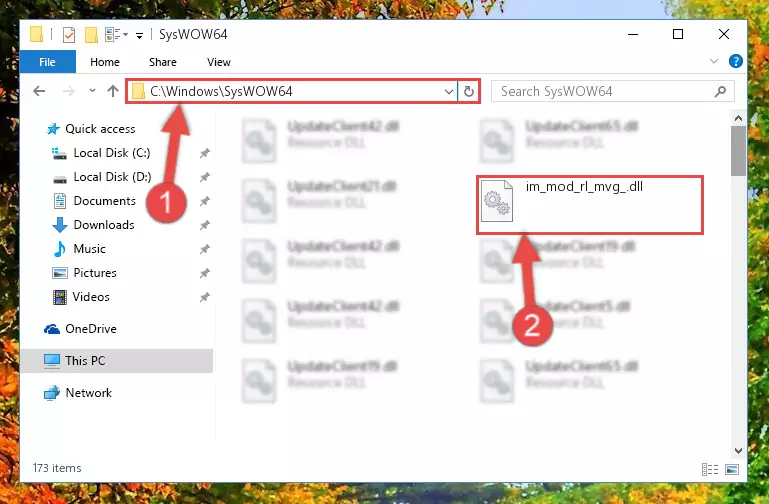
Task: Switch to Details view in status bar
Action: (x=710, y=469)
